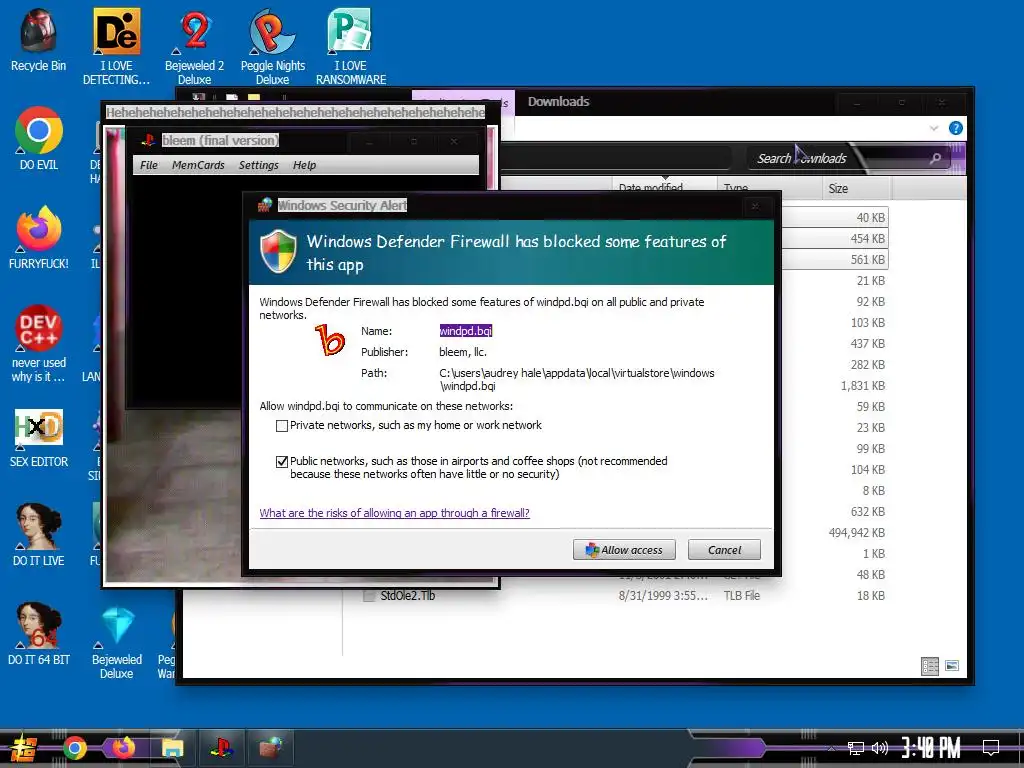
Task: Switch to bleem PlayStation taskbar icon
Action: tap(222, 748)
